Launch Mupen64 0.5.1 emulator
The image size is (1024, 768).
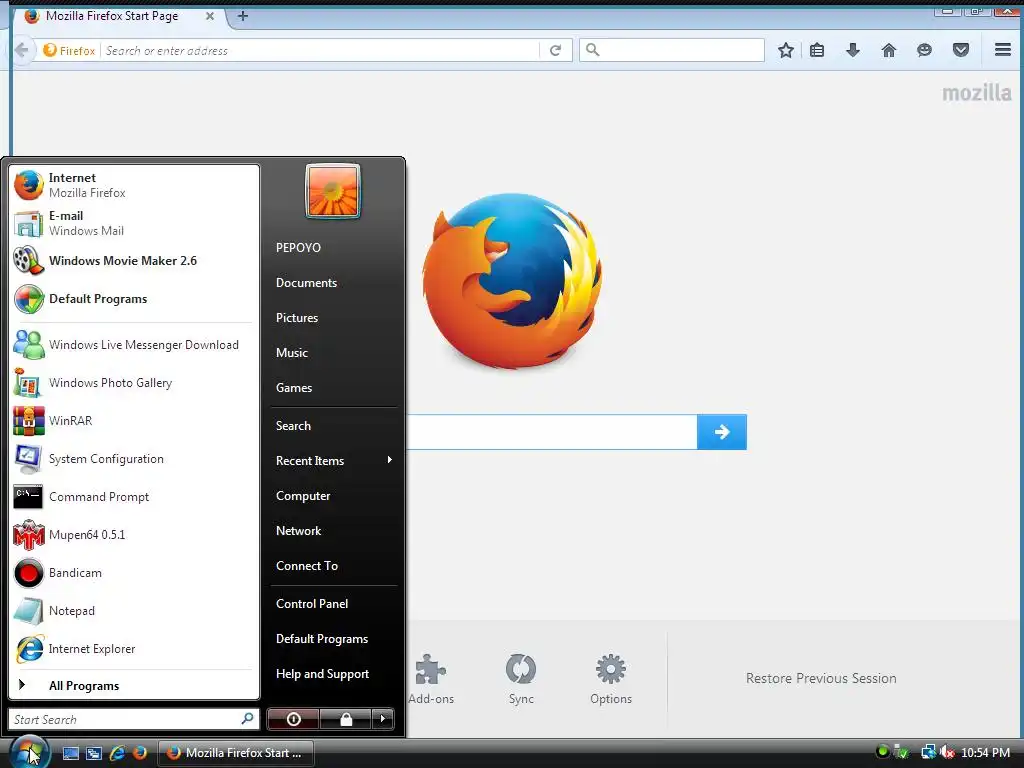click(x=133, y=535)
